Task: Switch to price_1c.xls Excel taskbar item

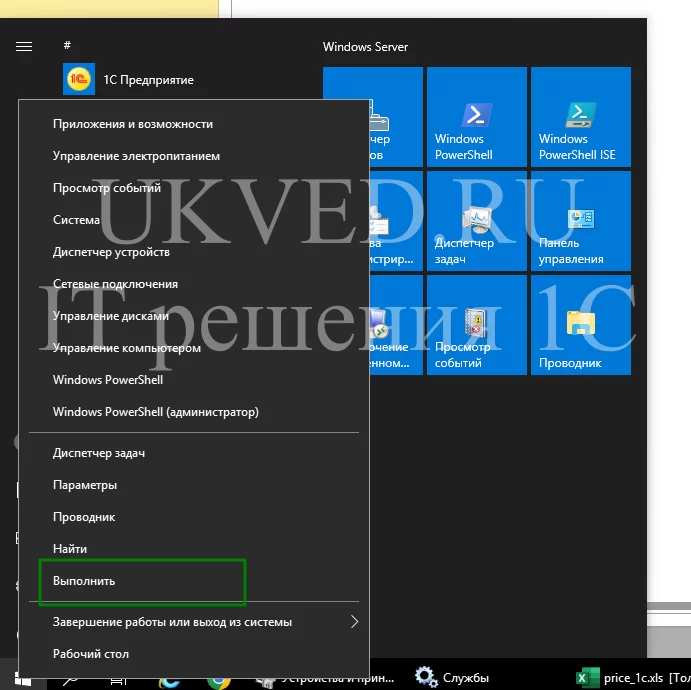Action: (x=633, y=678)
